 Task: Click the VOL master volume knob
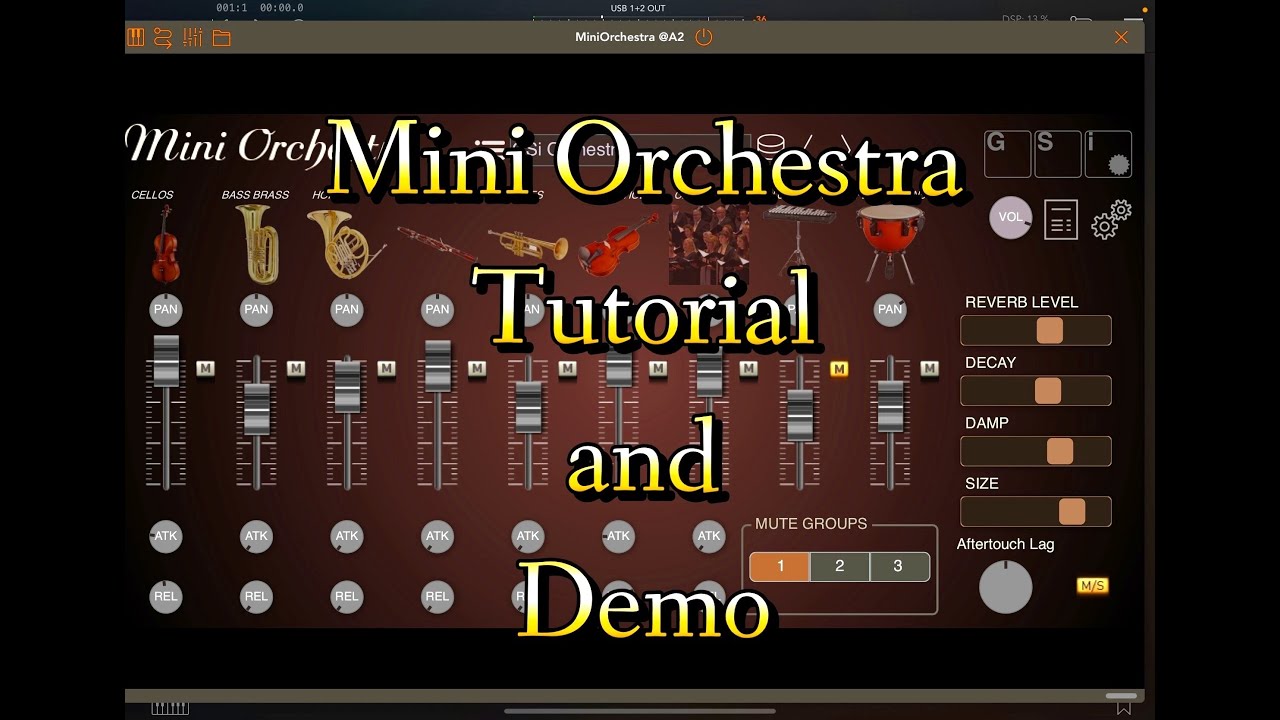pyautogui.click(x=1010, y=217)
